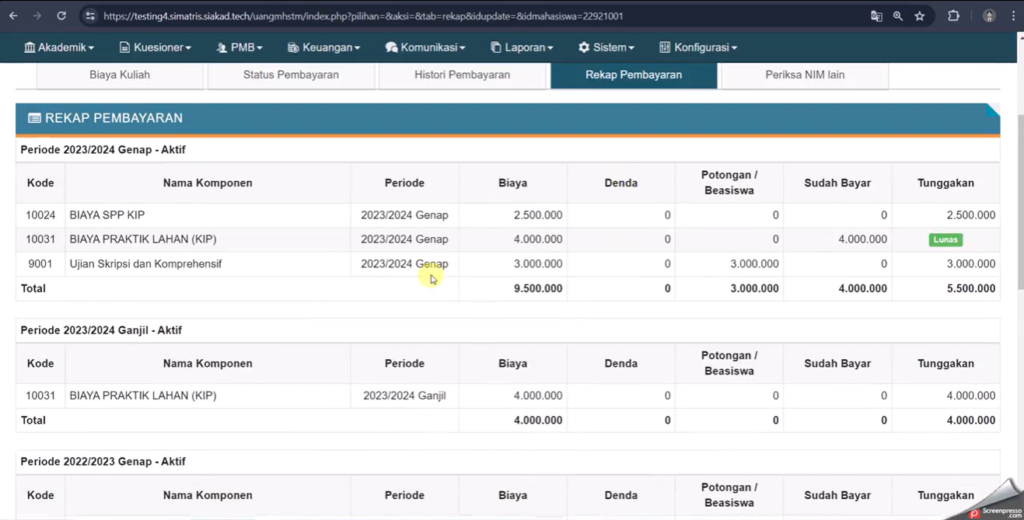
Task: Click the zoom magnifier icon in address bar
Action: 898,16
